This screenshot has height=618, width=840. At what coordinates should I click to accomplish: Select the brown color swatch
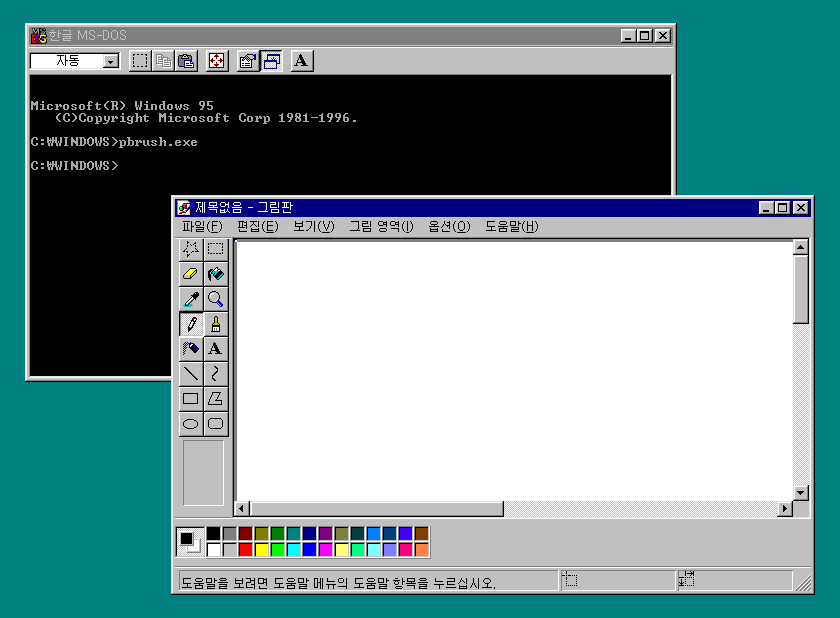(x=422, y=533)
